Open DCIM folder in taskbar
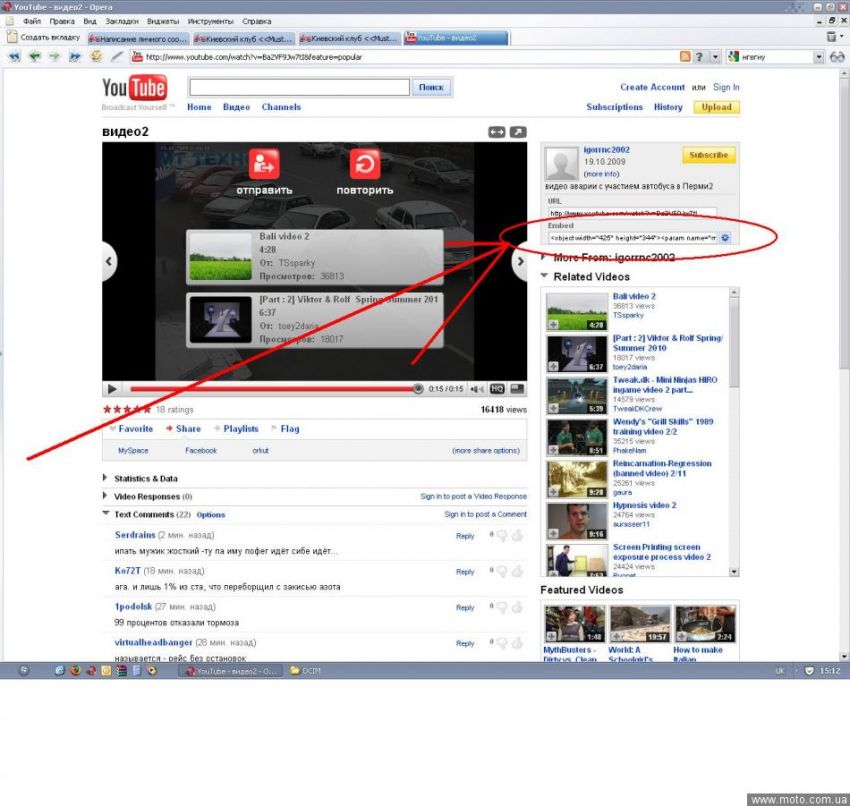The image size is (850, 806). (x=306, y=671)
